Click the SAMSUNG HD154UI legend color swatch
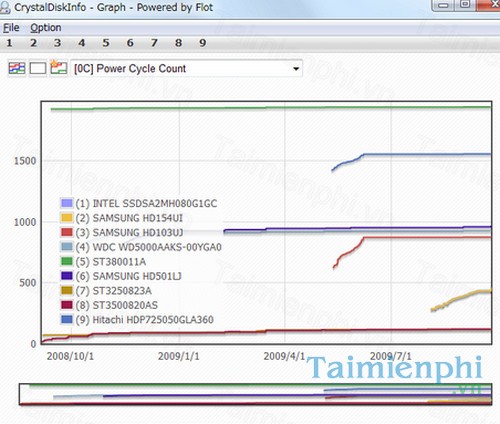The height and width of the screenshot is (424, 500). click(67, 218)
